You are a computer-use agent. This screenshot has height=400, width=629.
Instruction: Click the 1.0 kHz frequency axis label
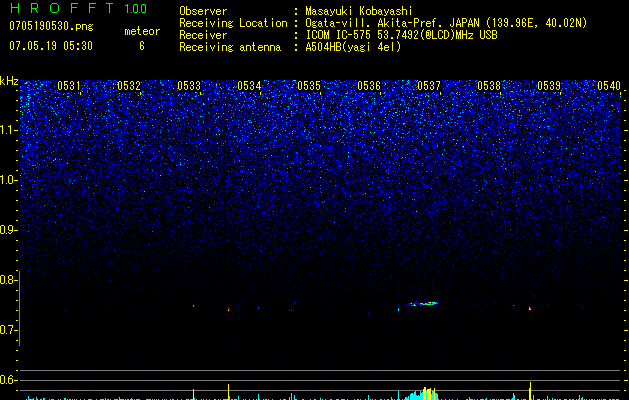[8, 180]
